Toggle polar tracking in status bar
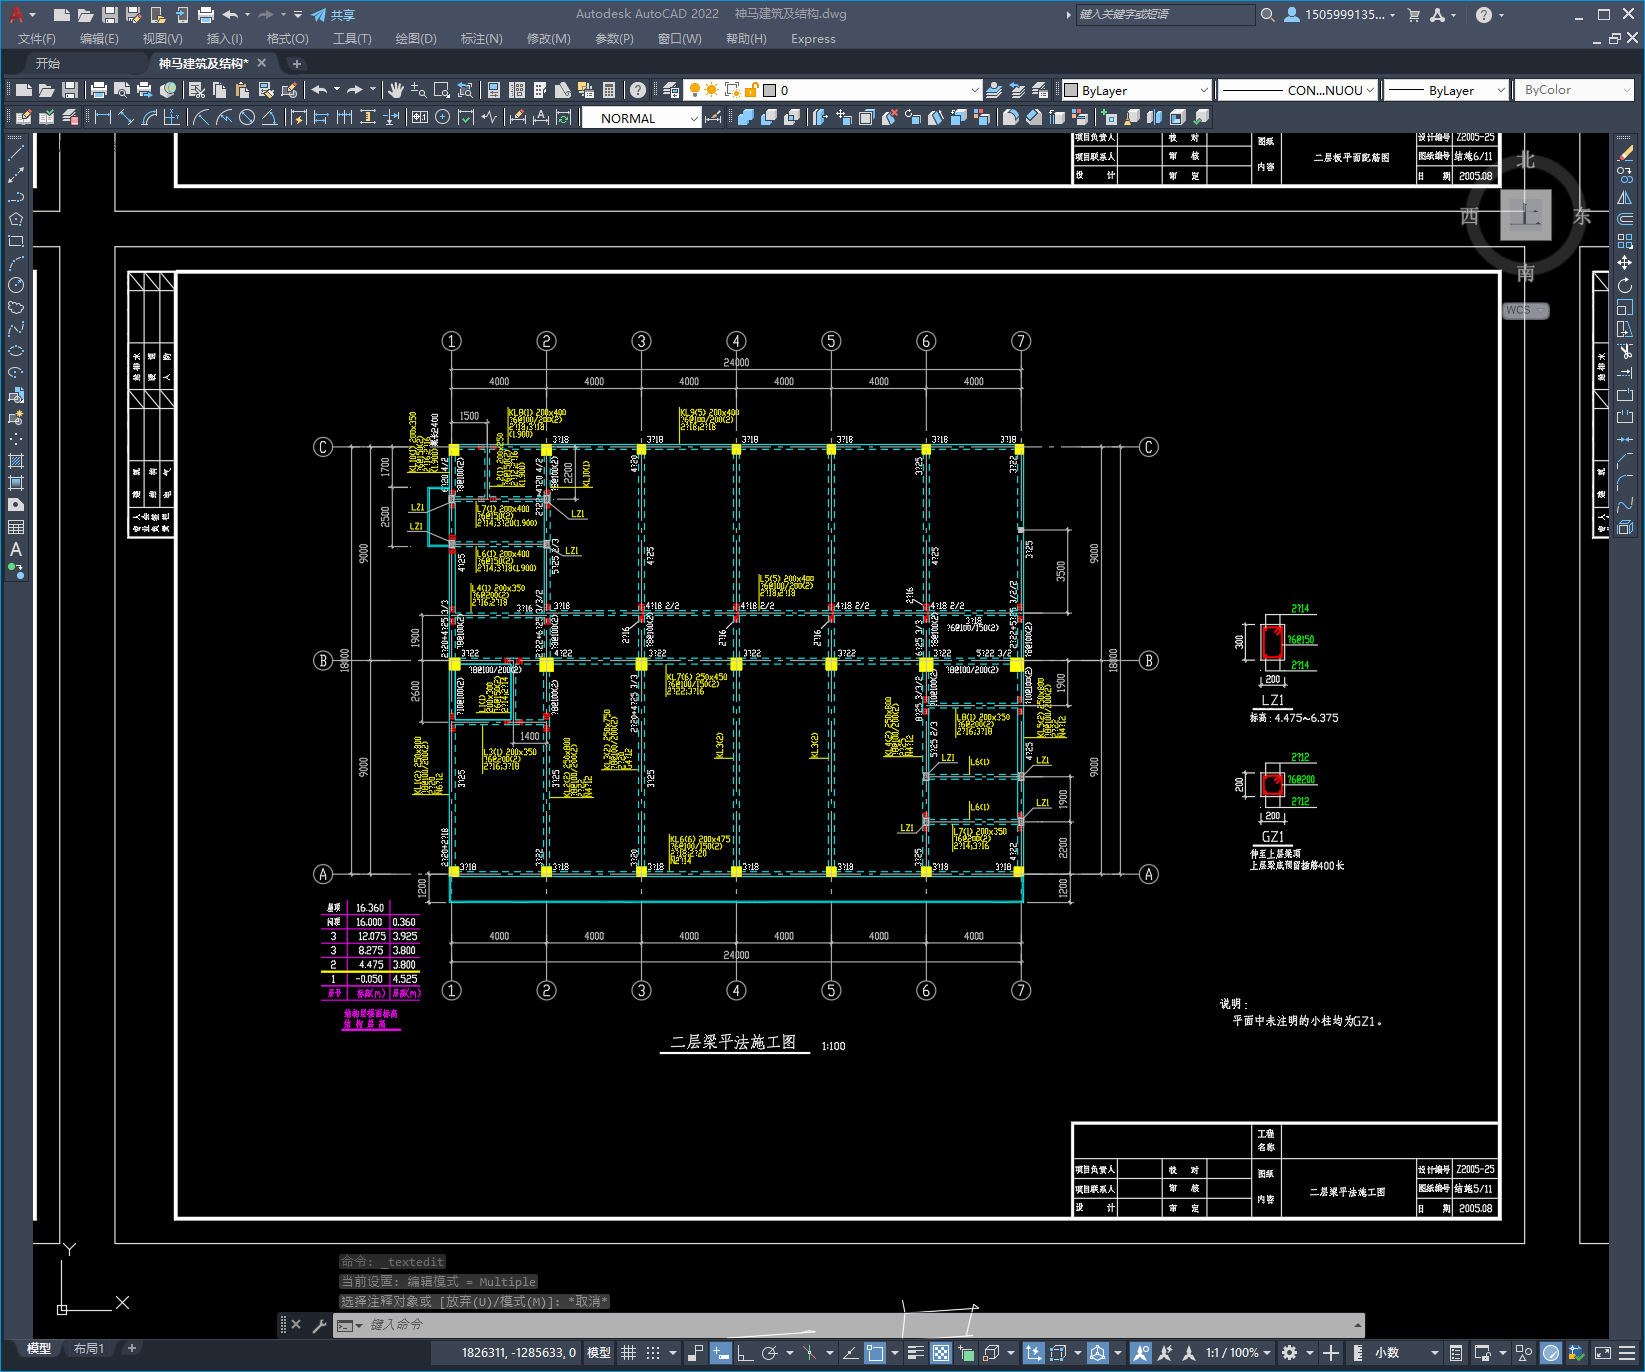 [769, 1353]
